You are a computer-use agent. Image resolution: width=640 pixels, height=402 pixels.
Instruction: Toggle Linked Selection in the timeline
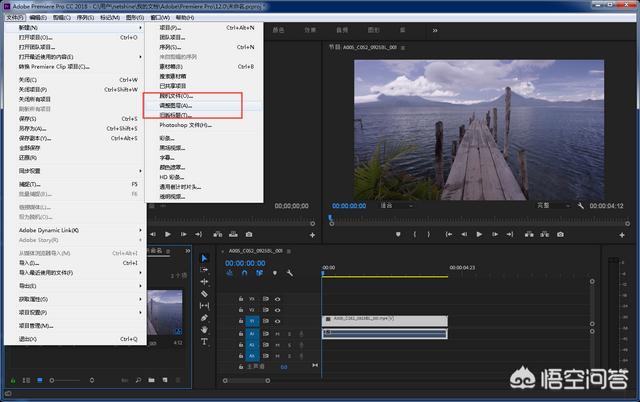tap(259, 273)
